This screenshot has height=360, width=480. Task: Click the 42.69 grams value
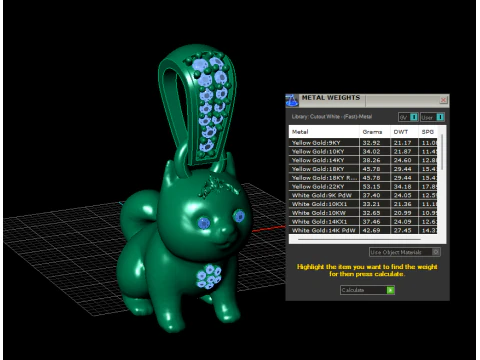tap(371, 230)
